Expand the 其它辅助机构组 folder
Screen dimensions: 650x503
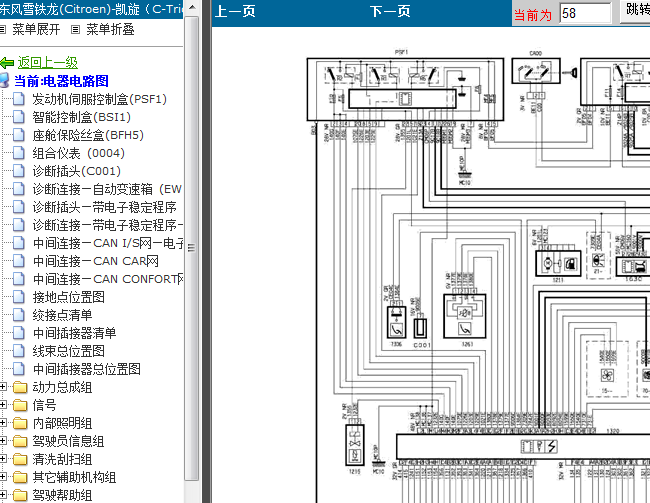[2, 477]
